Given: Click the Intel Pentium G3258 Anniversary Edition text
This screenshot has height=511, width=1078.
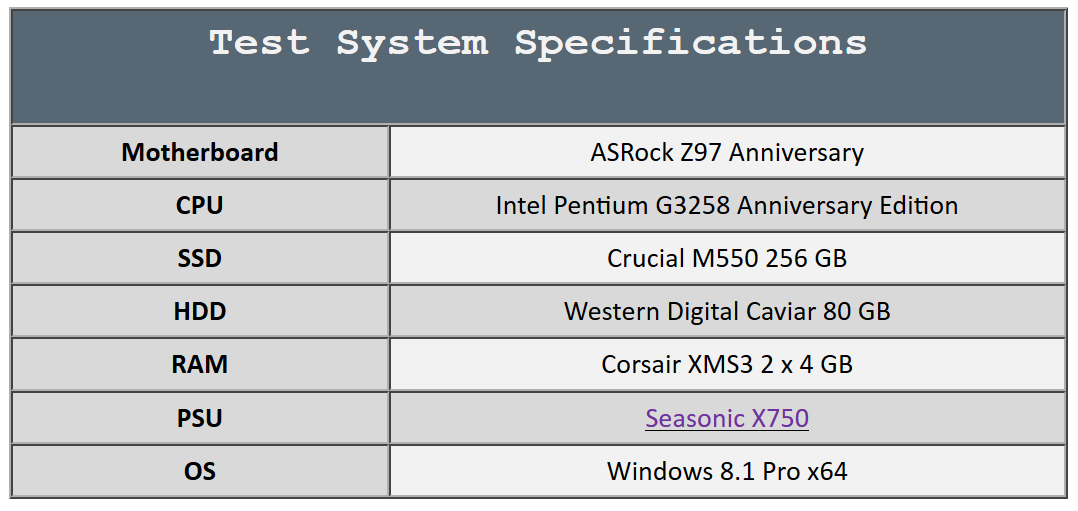Looking at the screenshot, I should tap(727, 205).
